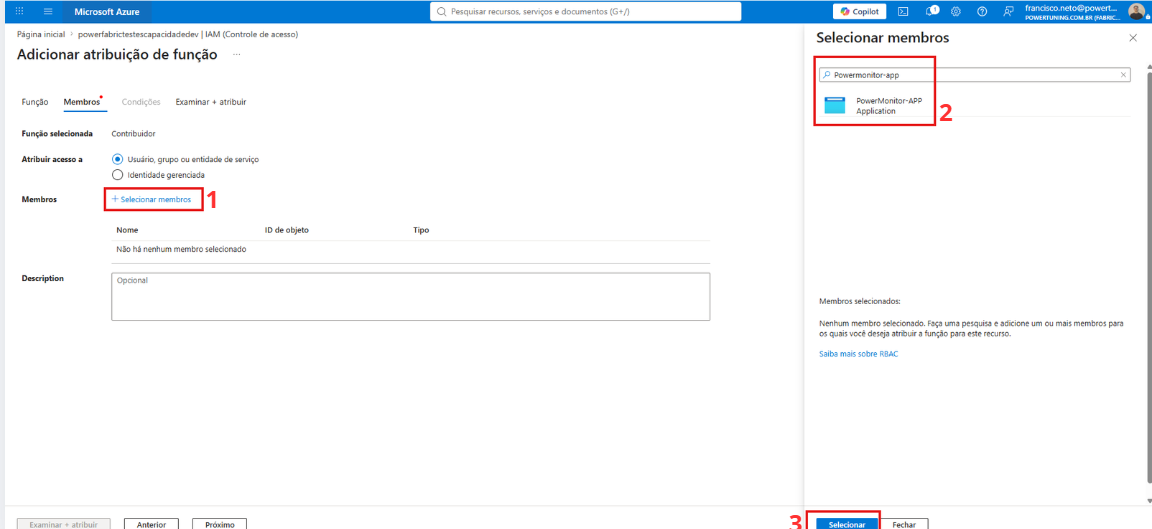The height and width of the screenshot is (529, 1152).
Task: Click the Nome column header
Action: [x=127, y=230]
